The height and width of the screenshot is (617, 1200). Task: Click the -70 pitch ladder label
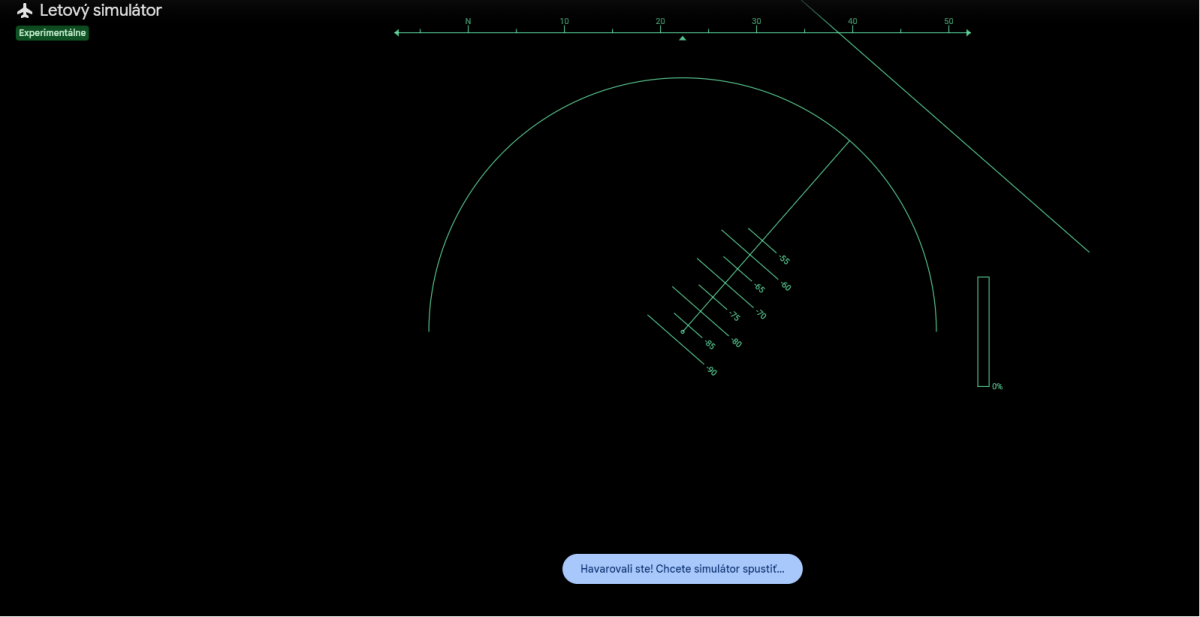point(760,315)
